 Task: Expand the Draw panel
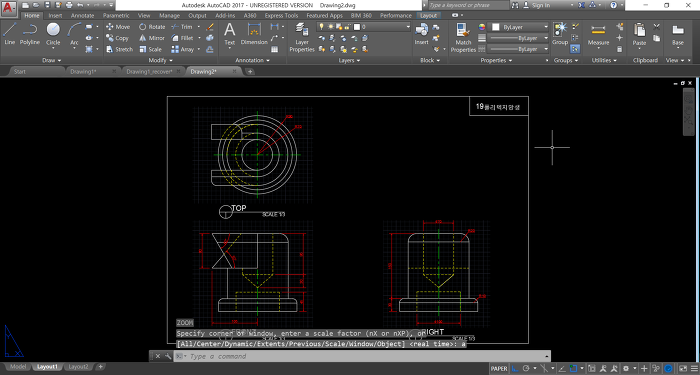[52, 60]
